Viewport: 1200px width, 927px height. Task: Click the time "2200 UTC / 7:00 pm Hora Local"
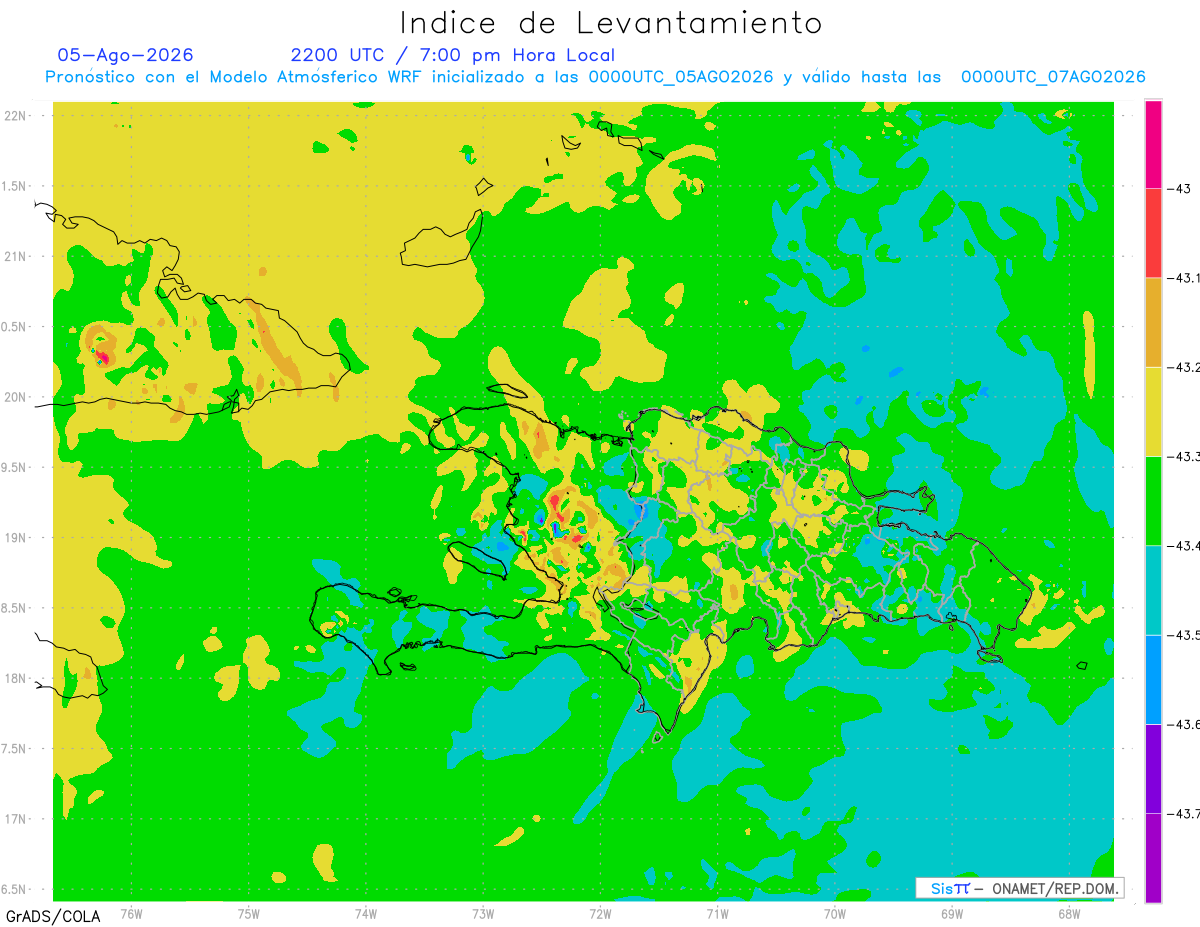click(453, 55)
